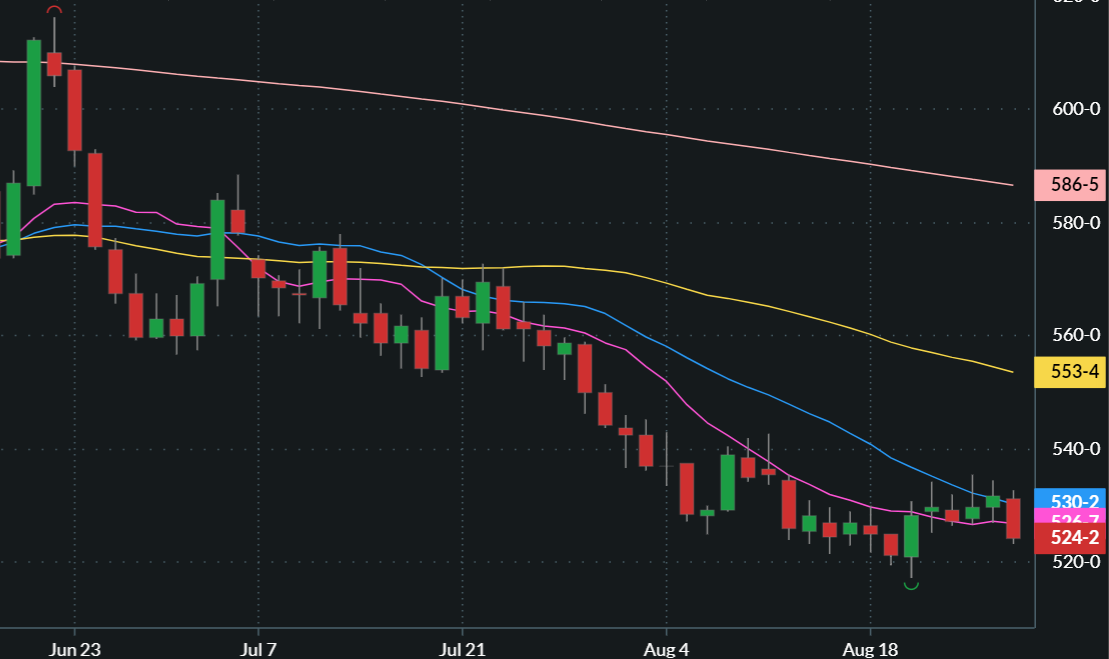Click the Aug 4 date label
This screenshot has width=1109, height=659.
[666, 650]
